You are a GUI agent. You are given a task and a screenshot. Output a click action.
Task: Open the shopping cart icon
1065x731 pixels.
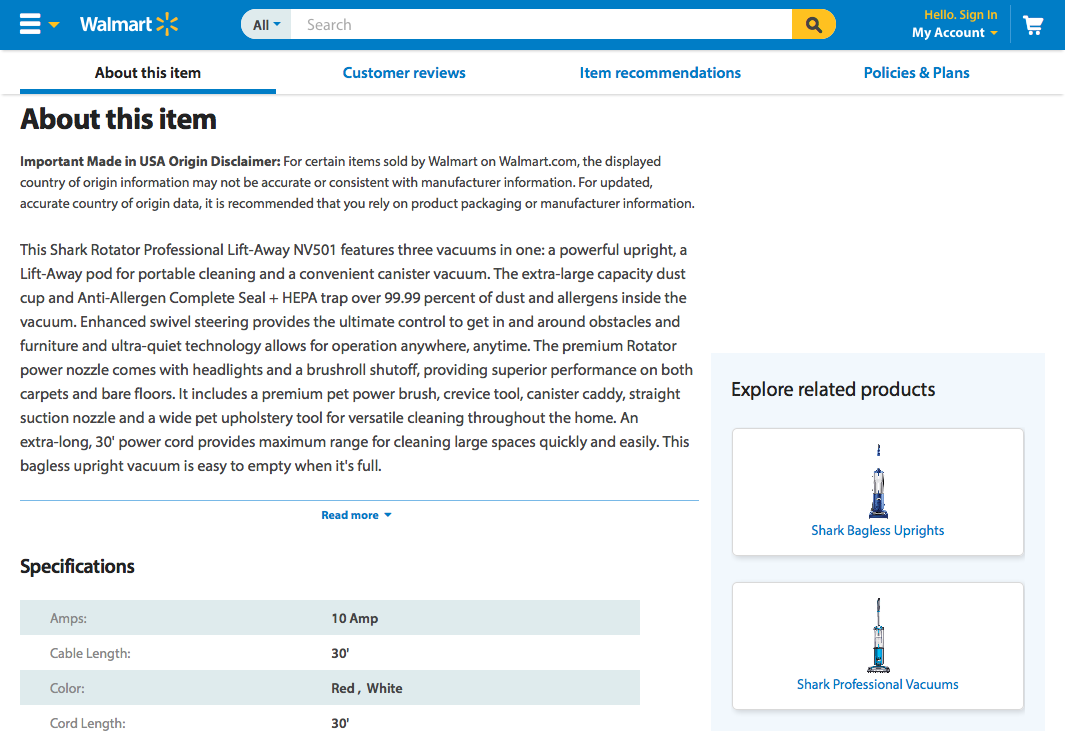[1033, 25]
